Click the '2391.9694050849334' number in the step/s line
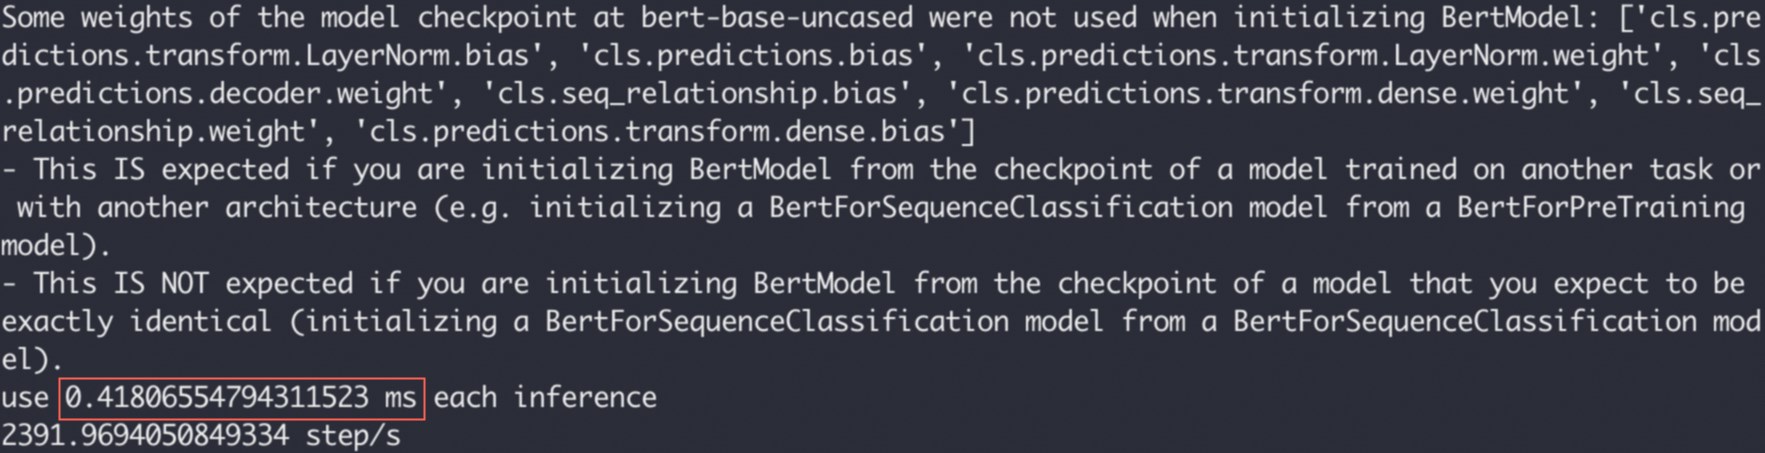This screenshot has width=1765, height=453. (145, 436)
